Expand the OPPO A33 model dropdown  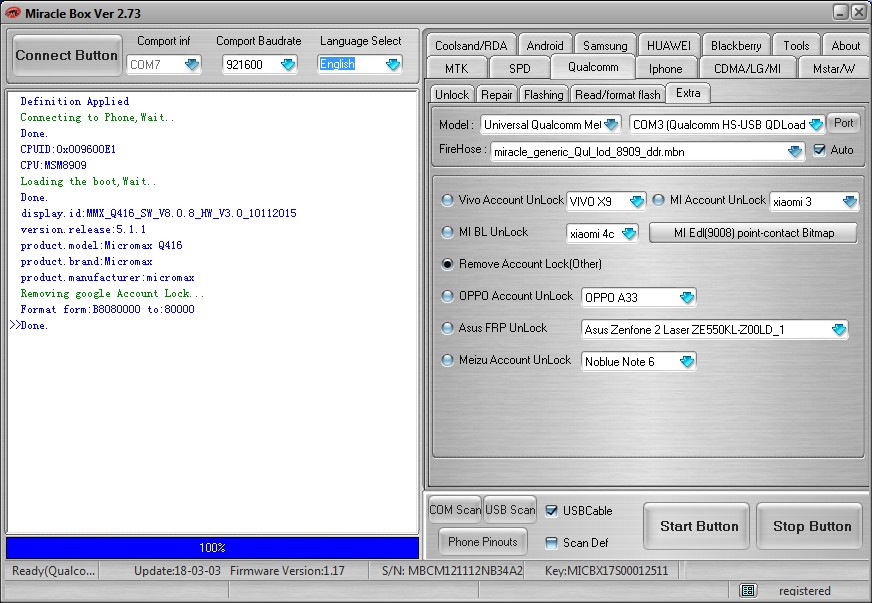coord(687,298)
